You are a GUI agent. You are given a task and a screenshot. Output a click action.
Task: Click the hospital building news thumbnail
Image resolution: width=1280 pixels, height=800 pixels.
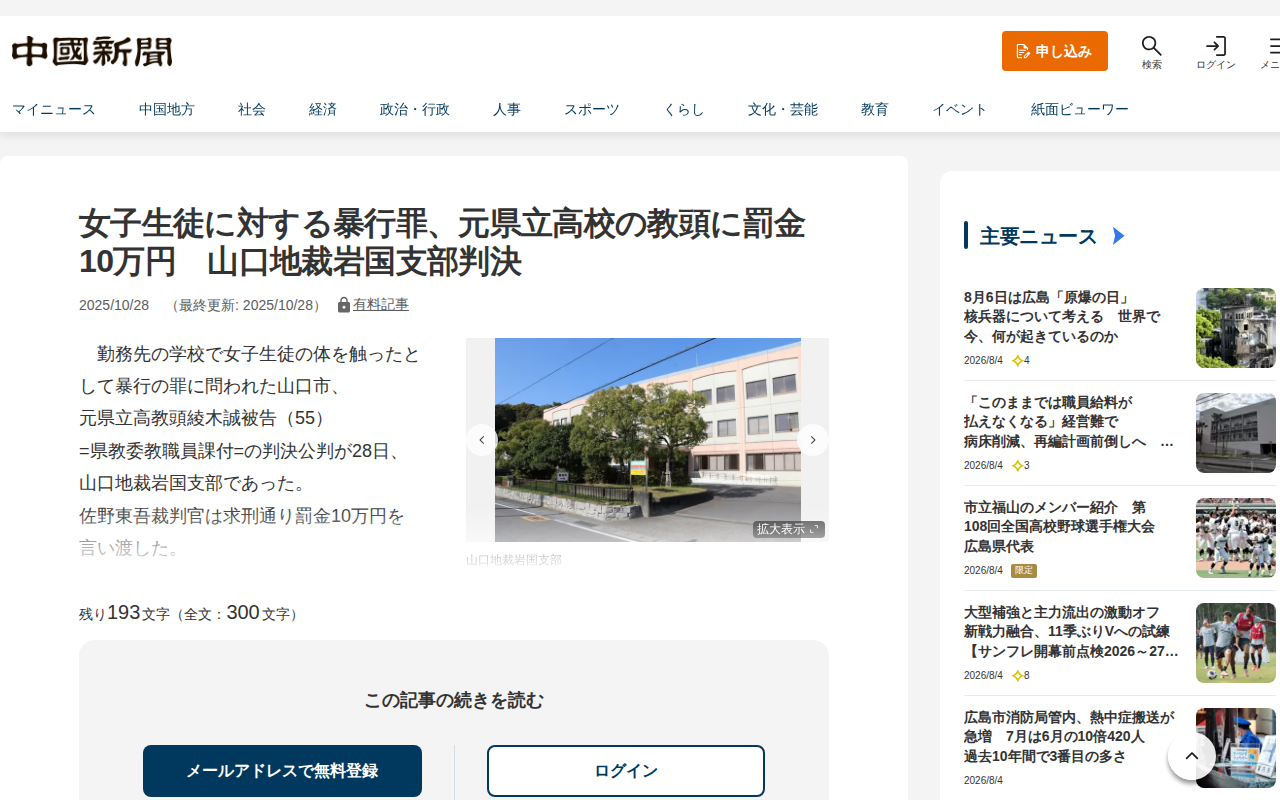(x=1236, y=433)
